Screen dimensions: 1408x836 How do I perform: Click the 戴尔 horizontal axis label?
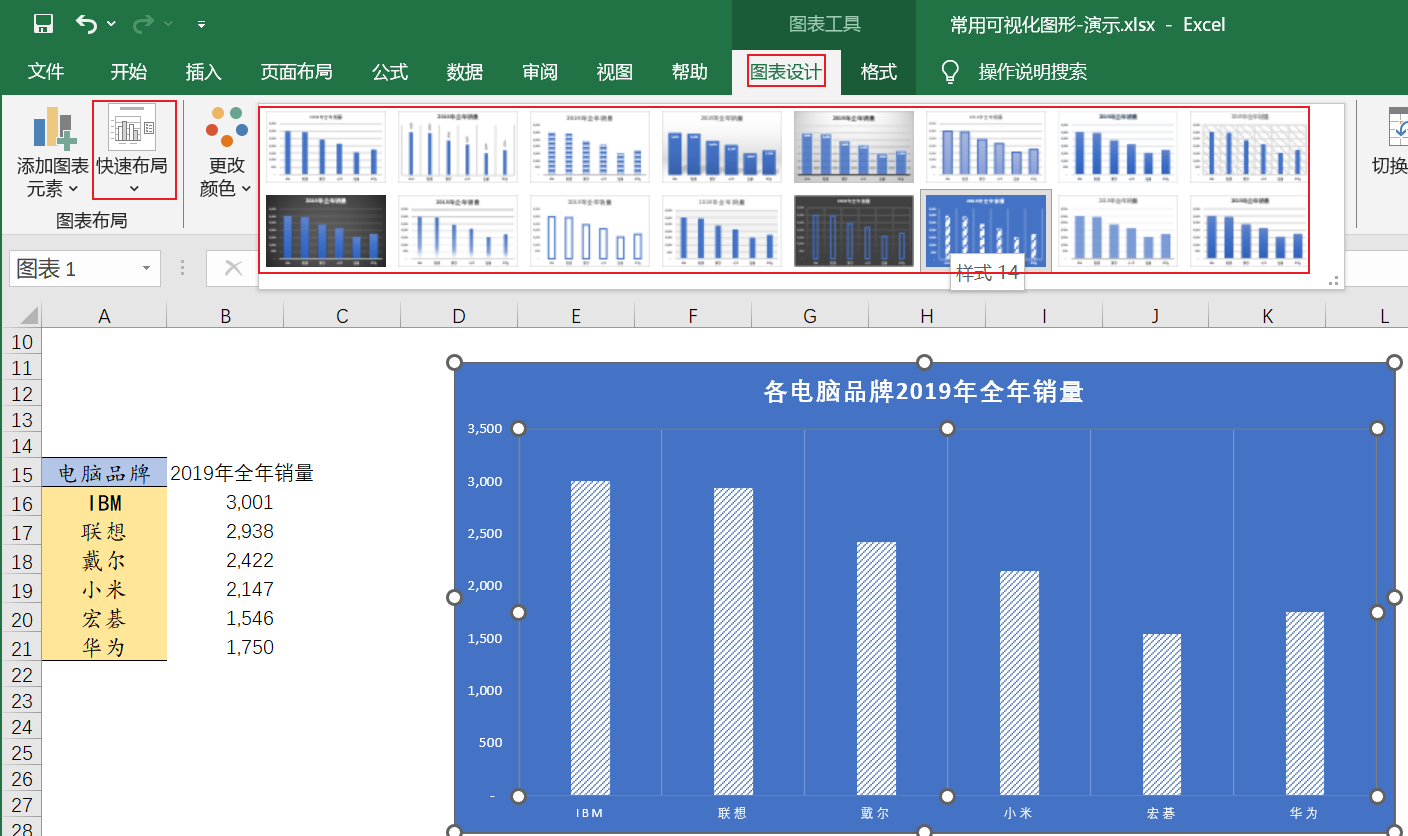[875, 813]
